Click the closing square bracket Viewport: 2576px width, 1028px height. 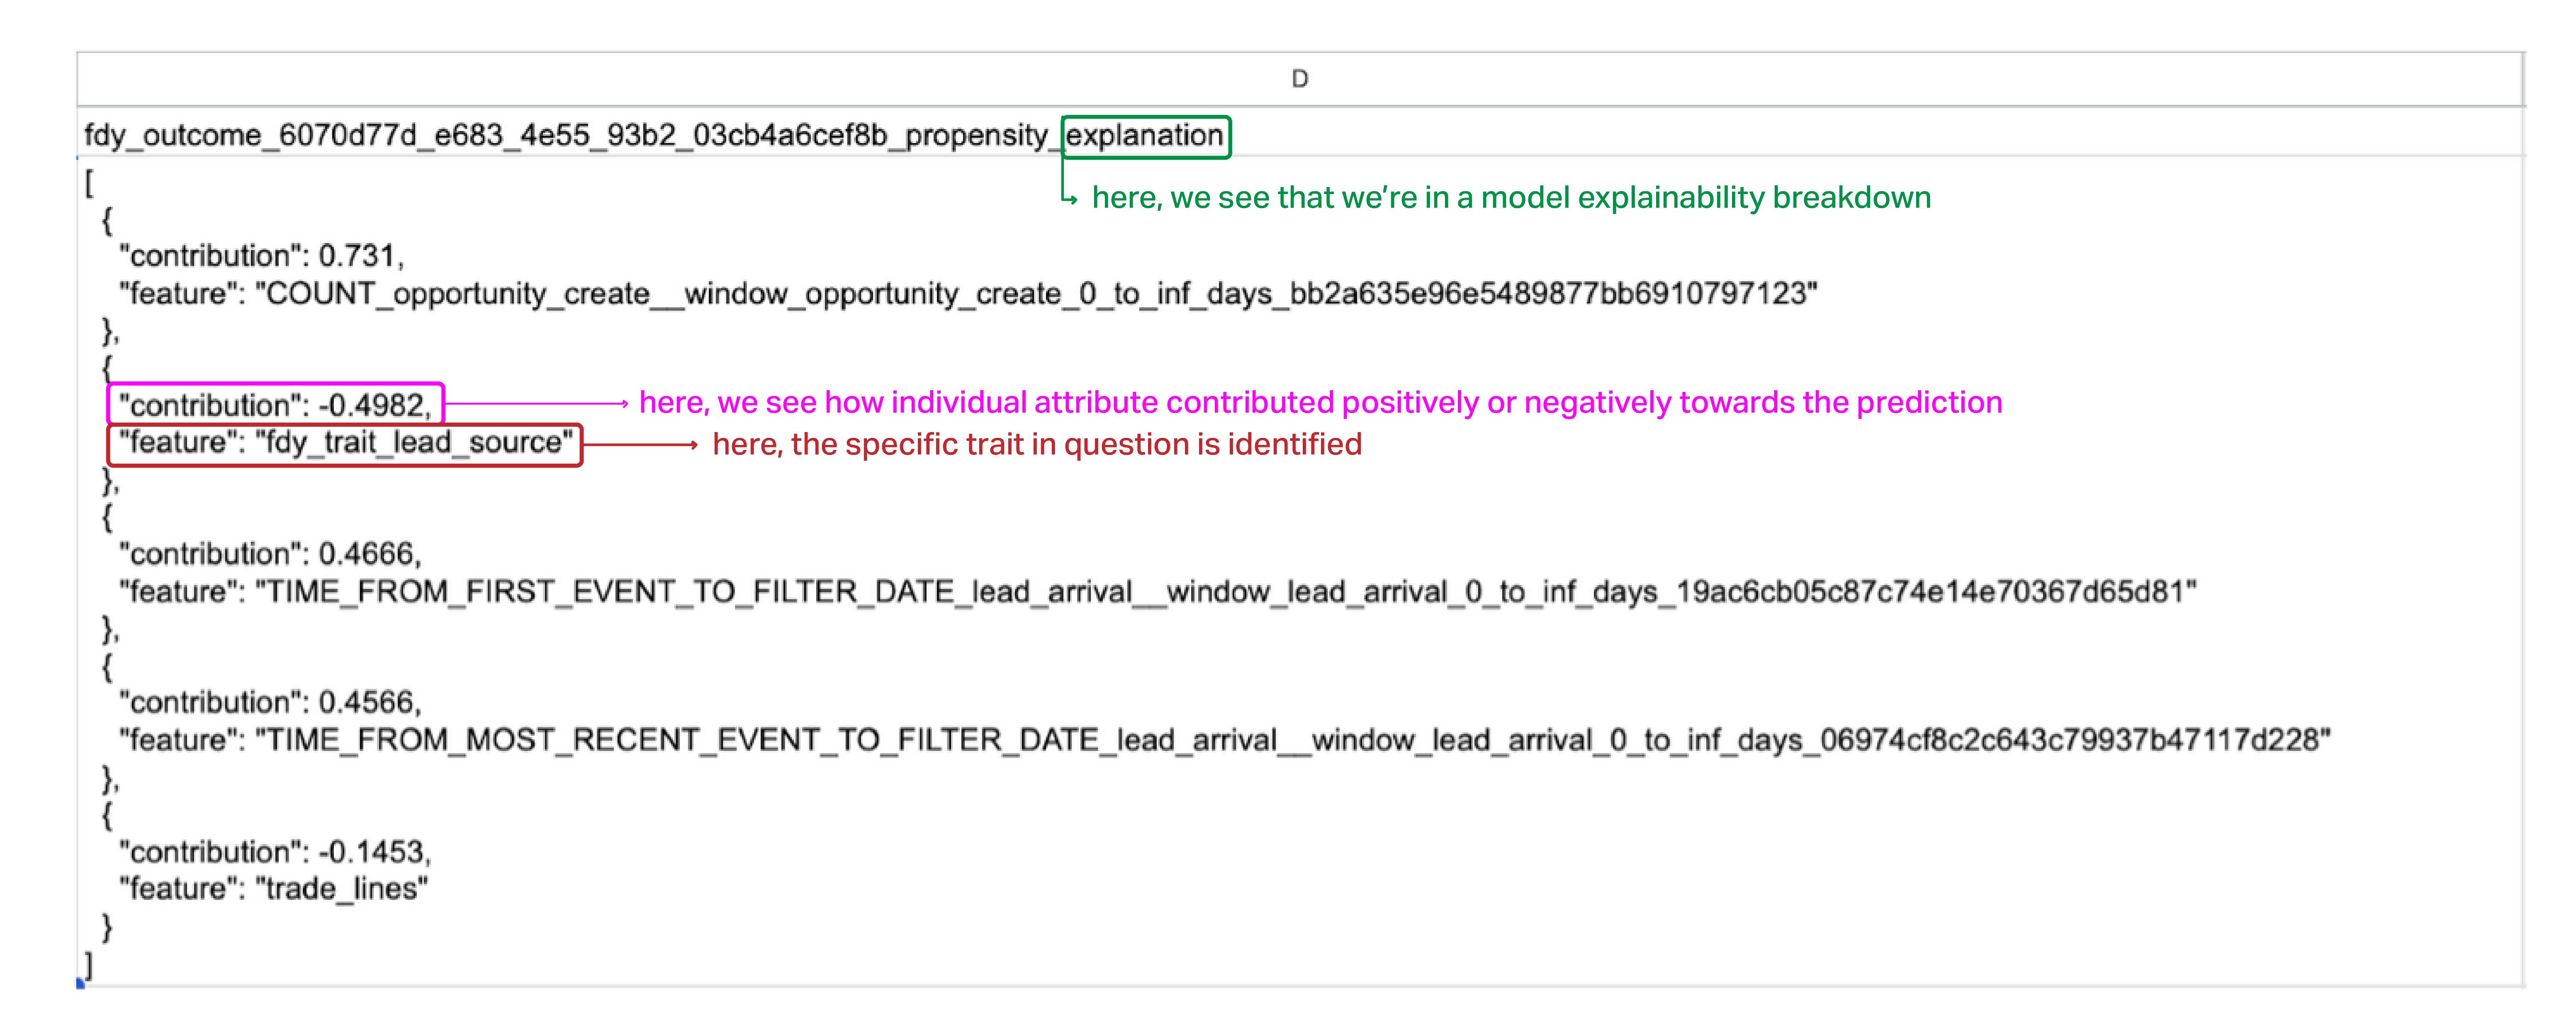click(89, 965)
